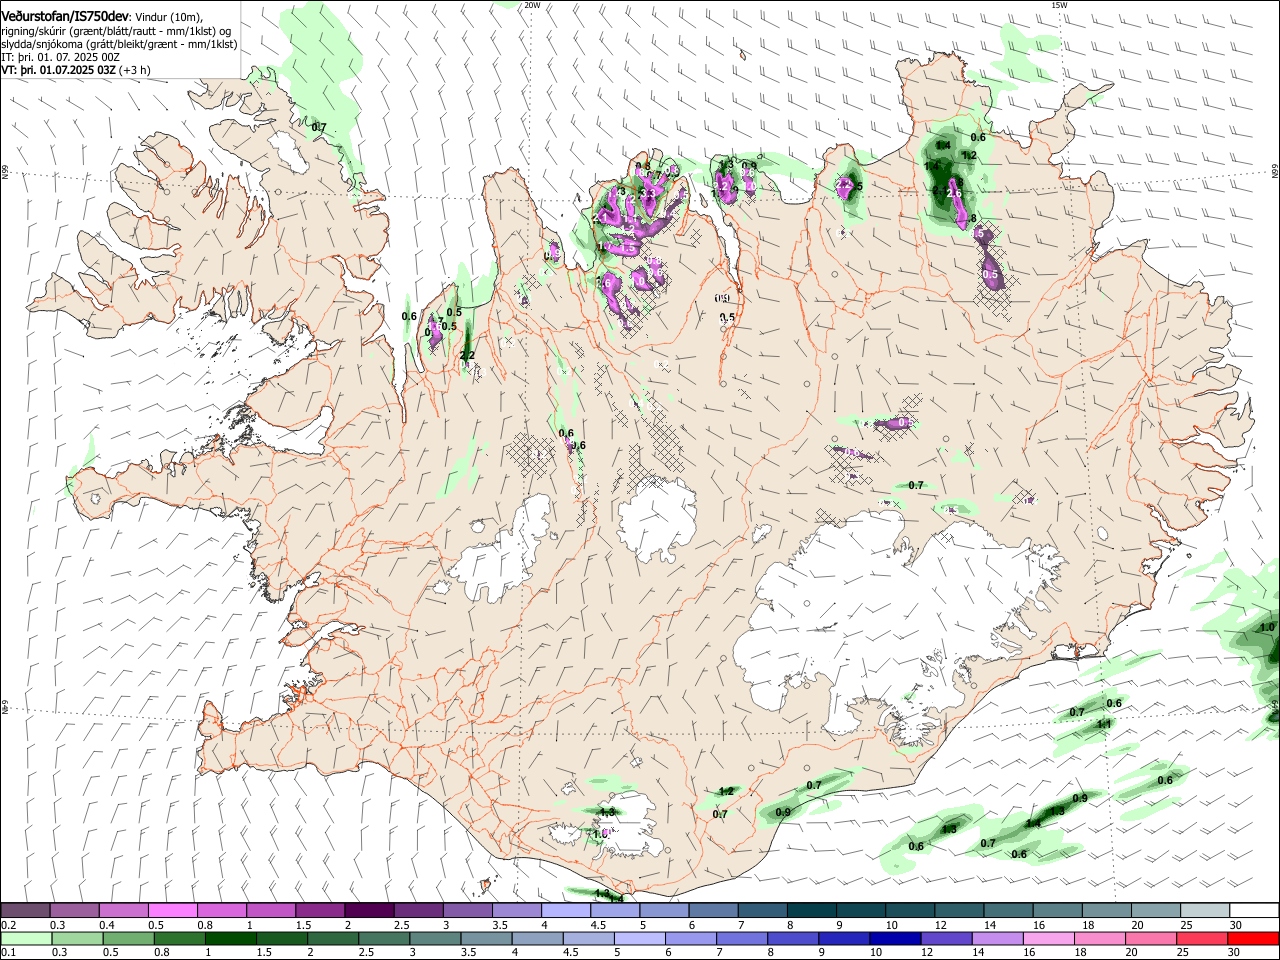Pick lower legend swatch between 0.3 and 0.5
Image resolution: width=1280 pixels, height=960 pixels.
tap(77, 939)
